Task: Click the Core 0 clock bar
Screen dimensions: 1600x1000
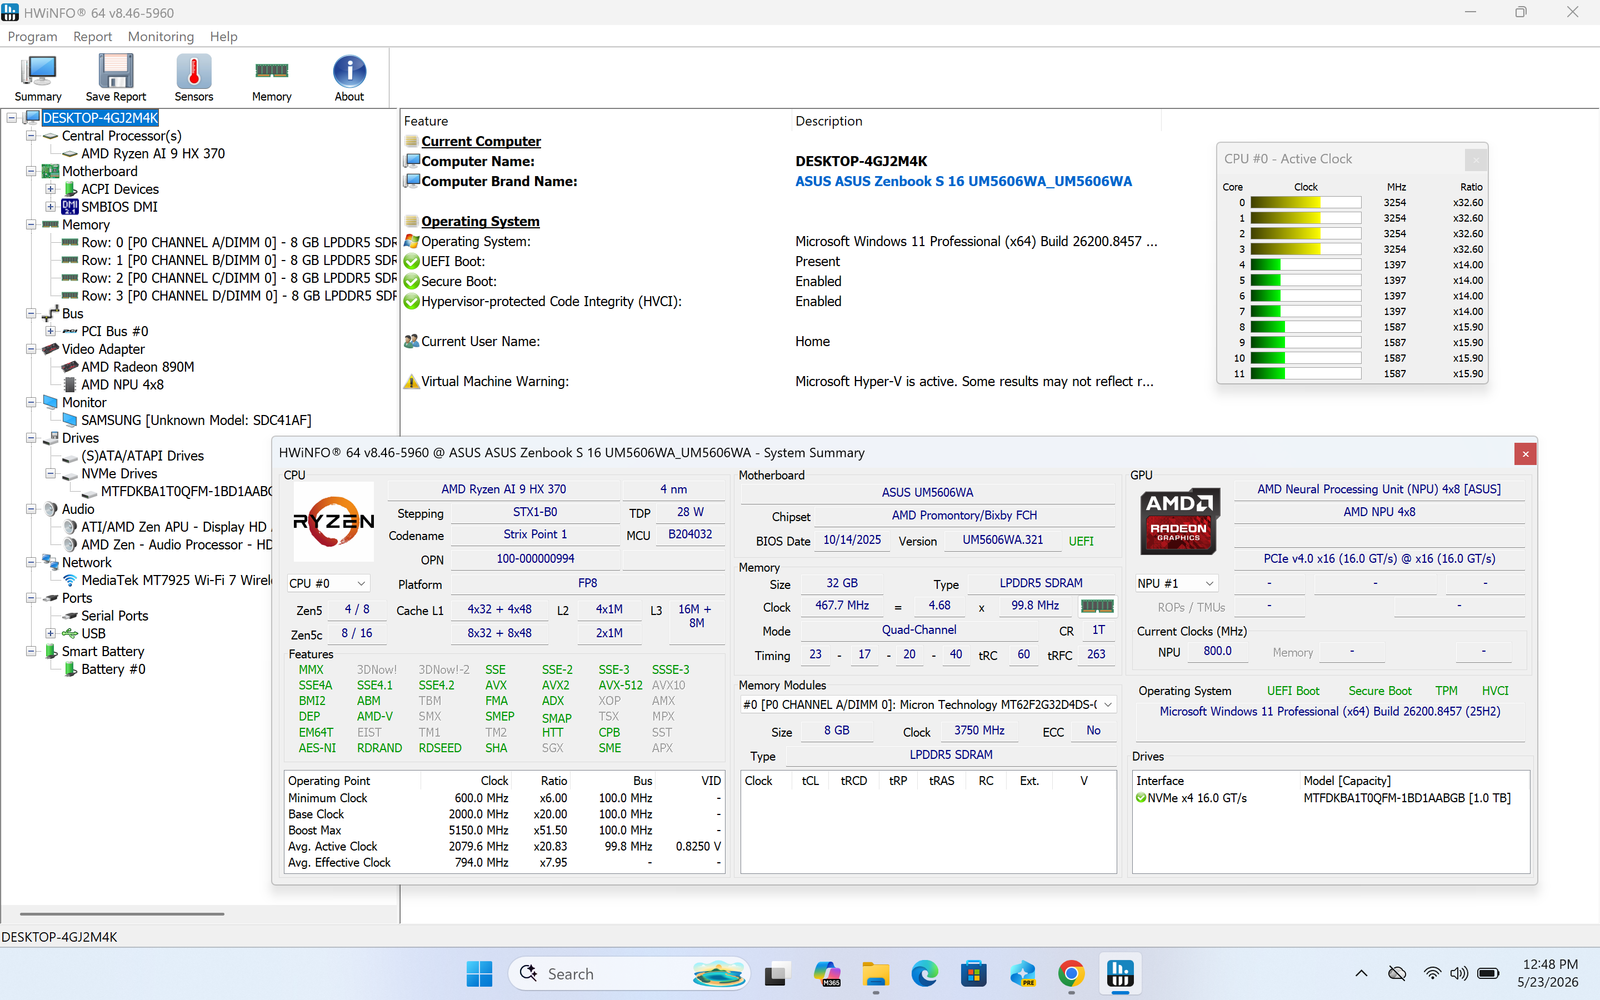Action: [x=1305, y=203]
